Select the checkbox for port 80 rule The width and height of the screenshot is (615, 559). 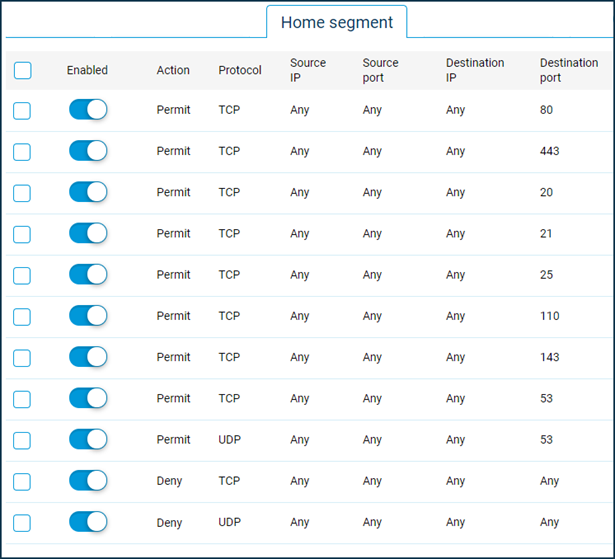pyautogui.click(x=22, y=110)
